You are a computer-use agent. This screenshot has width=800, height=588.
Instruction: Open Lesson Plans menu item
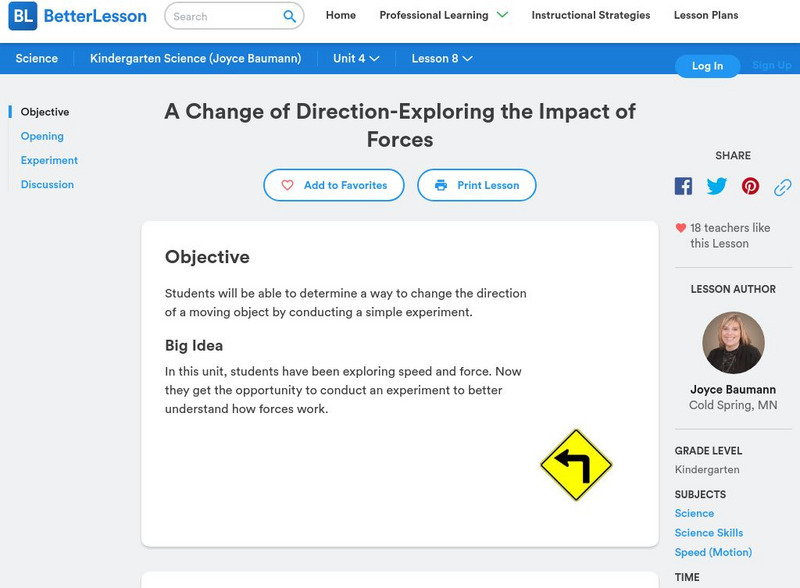[706, 16]
